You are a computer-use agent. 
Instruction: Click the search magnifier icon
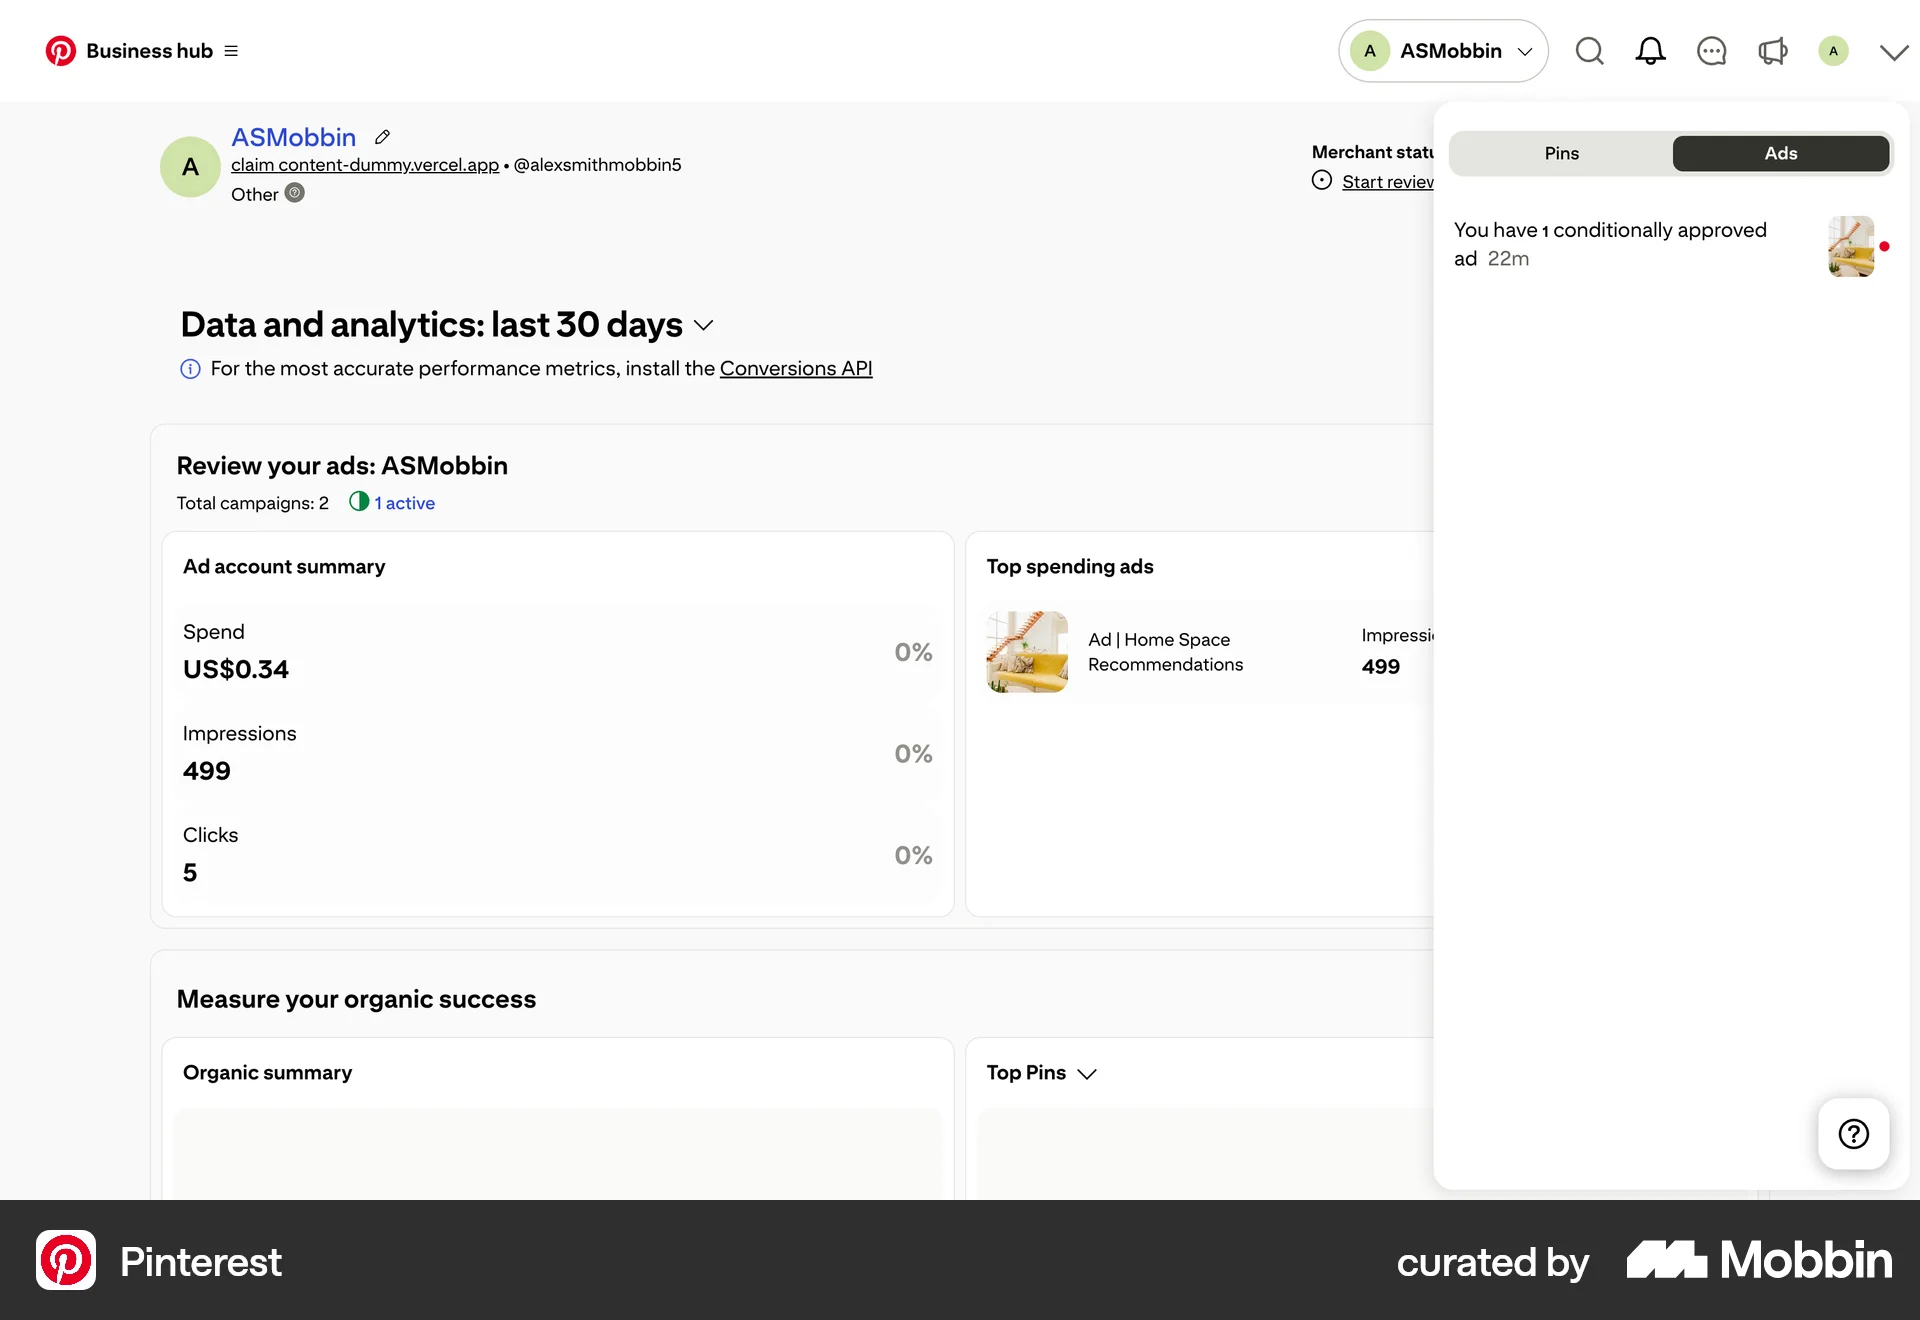[x=1589, y=51]
